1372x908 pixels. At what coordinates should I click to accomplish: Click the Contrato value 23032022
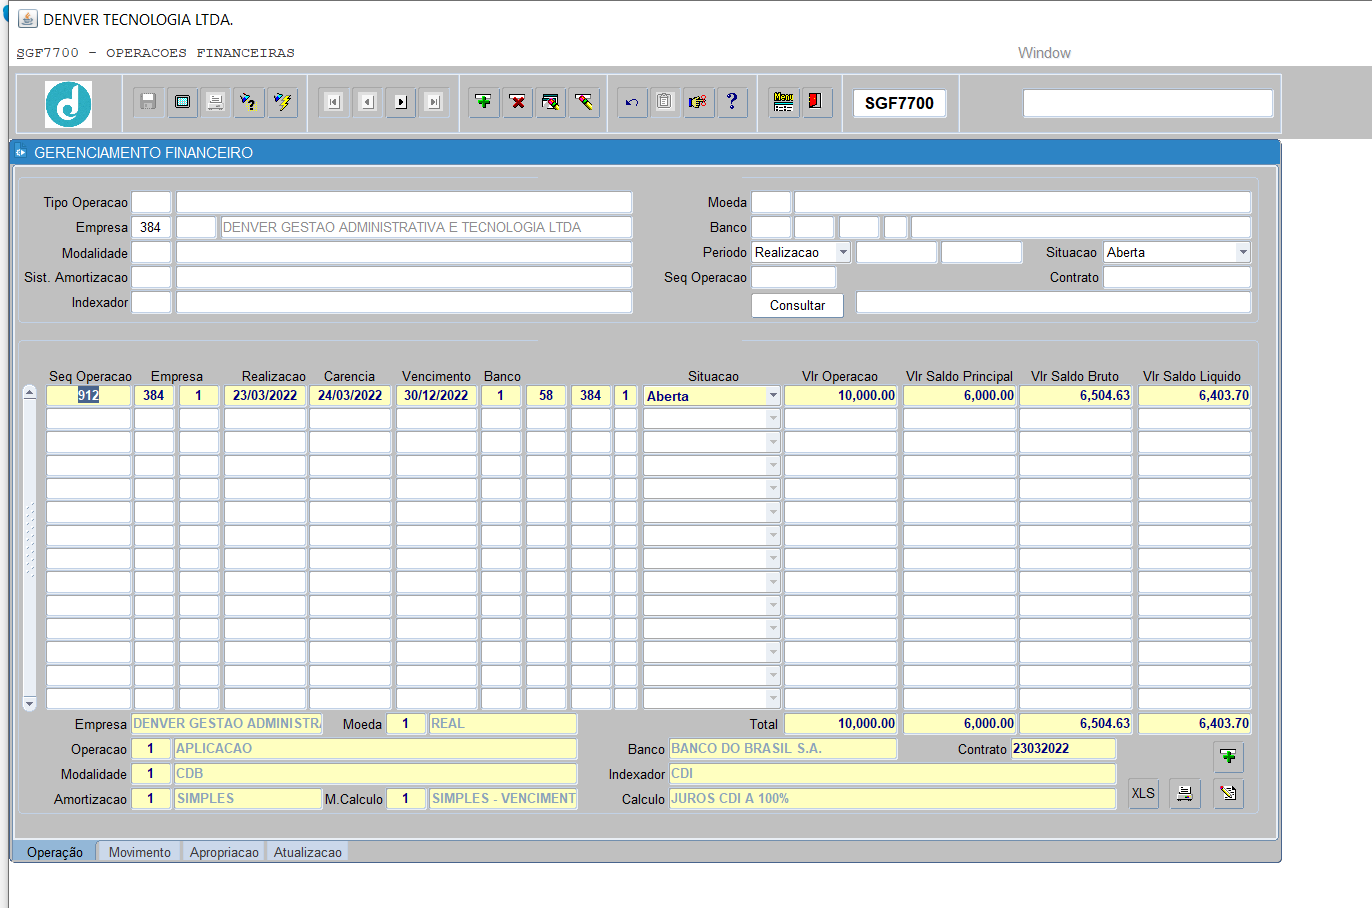[x=1063, y=748]
